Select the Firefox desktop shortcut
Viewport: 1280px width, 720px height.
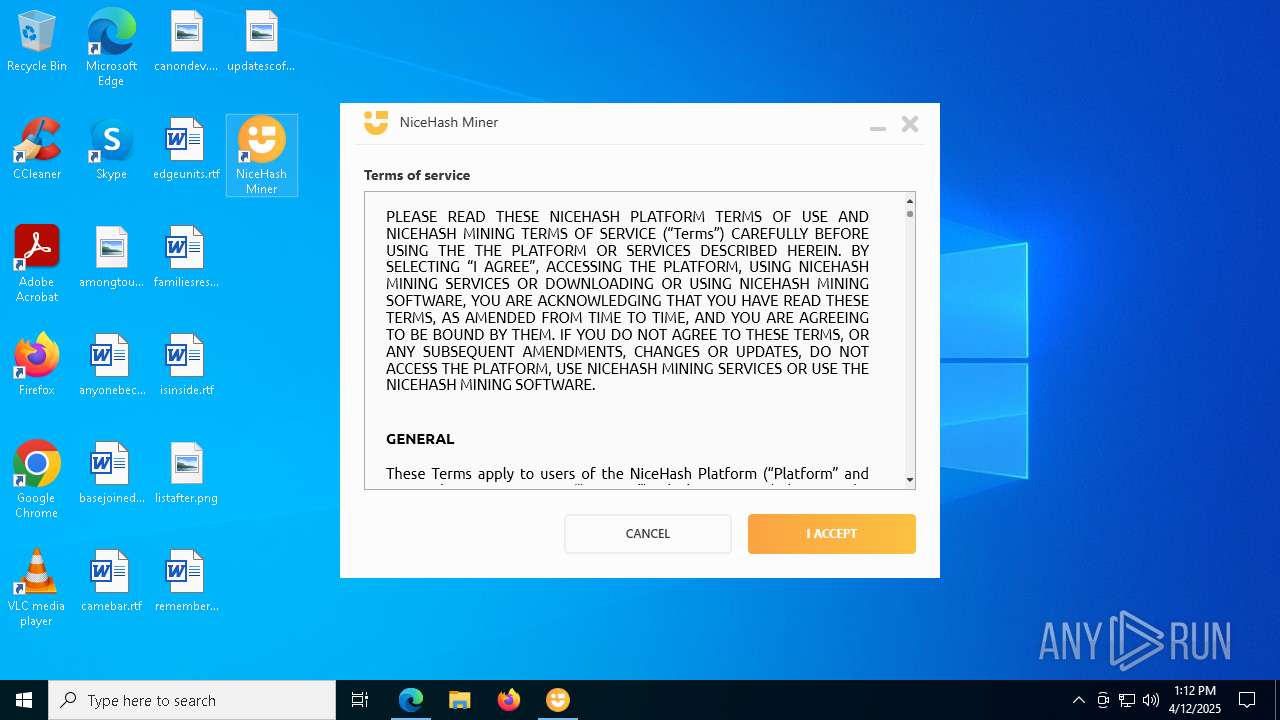[x=37, y=366]
